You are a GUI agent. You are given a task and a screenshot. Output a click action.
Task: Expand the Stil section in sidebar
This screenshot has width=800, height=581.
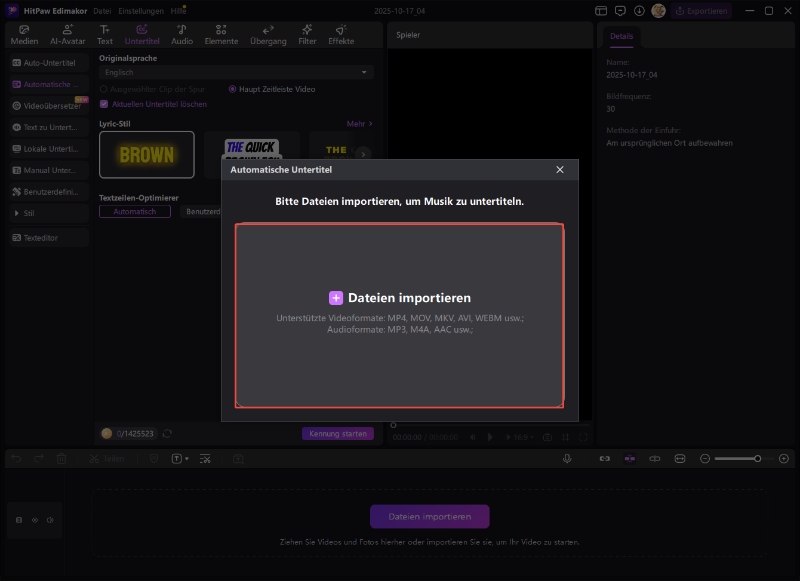[x=46, y=212]
